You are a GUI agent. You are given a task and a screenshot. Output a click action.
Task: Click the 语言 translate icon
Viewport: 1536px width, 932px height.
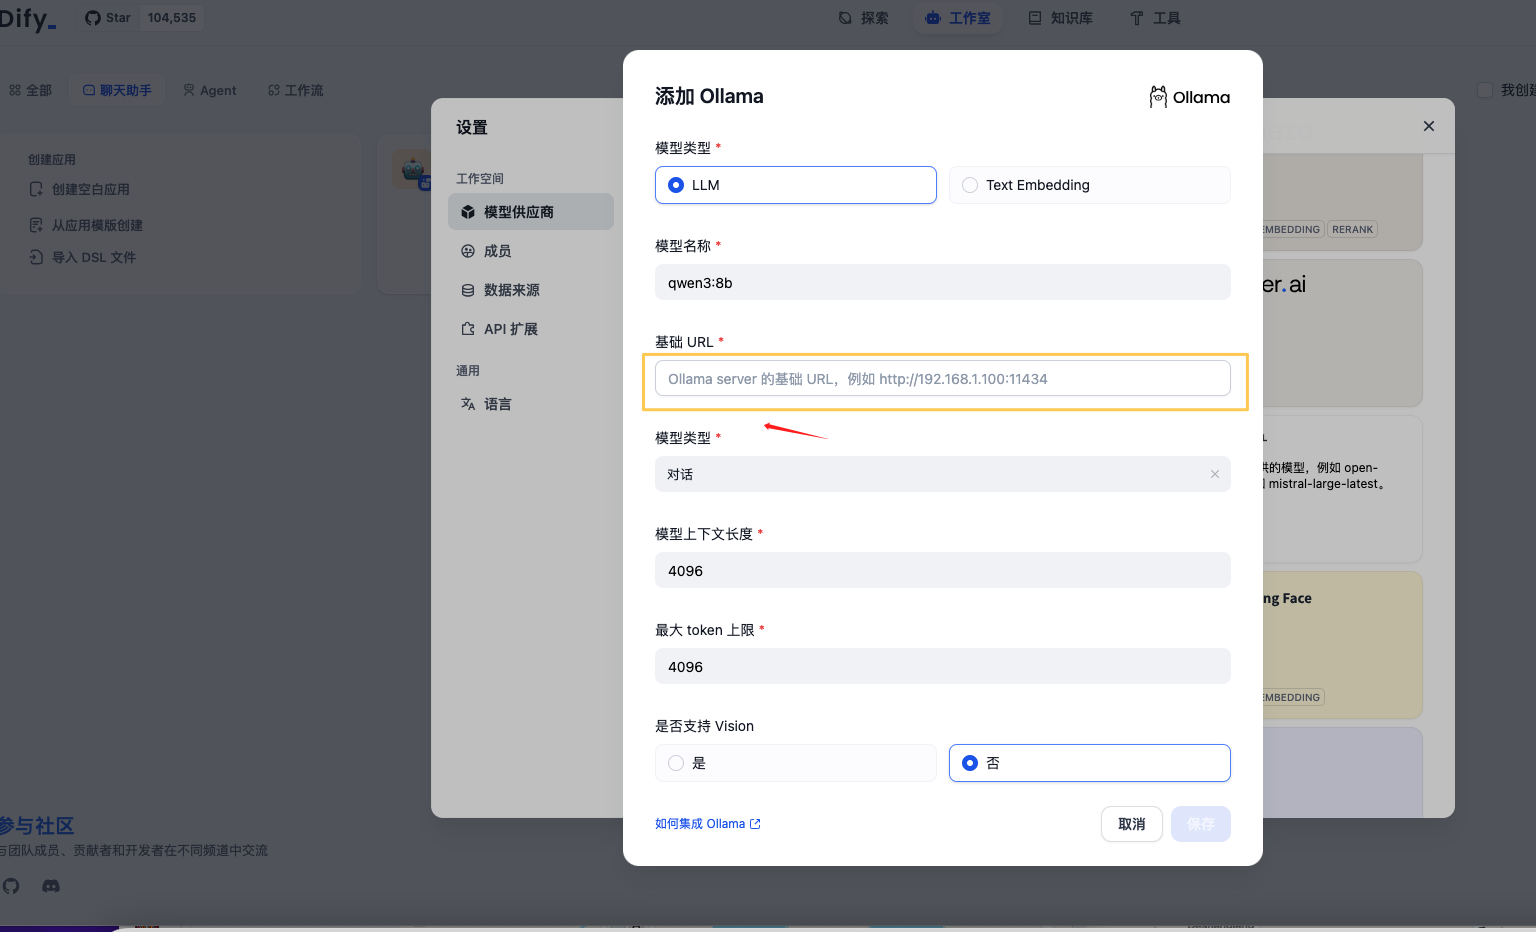click(x=468, y=404)
